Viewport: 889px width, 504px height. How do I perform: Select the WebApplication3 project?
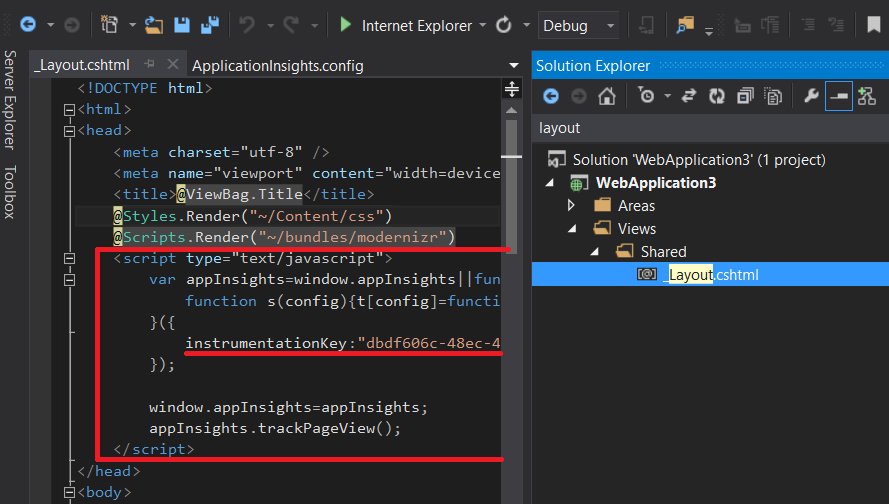pyautogui.click(x=656, y=183)
